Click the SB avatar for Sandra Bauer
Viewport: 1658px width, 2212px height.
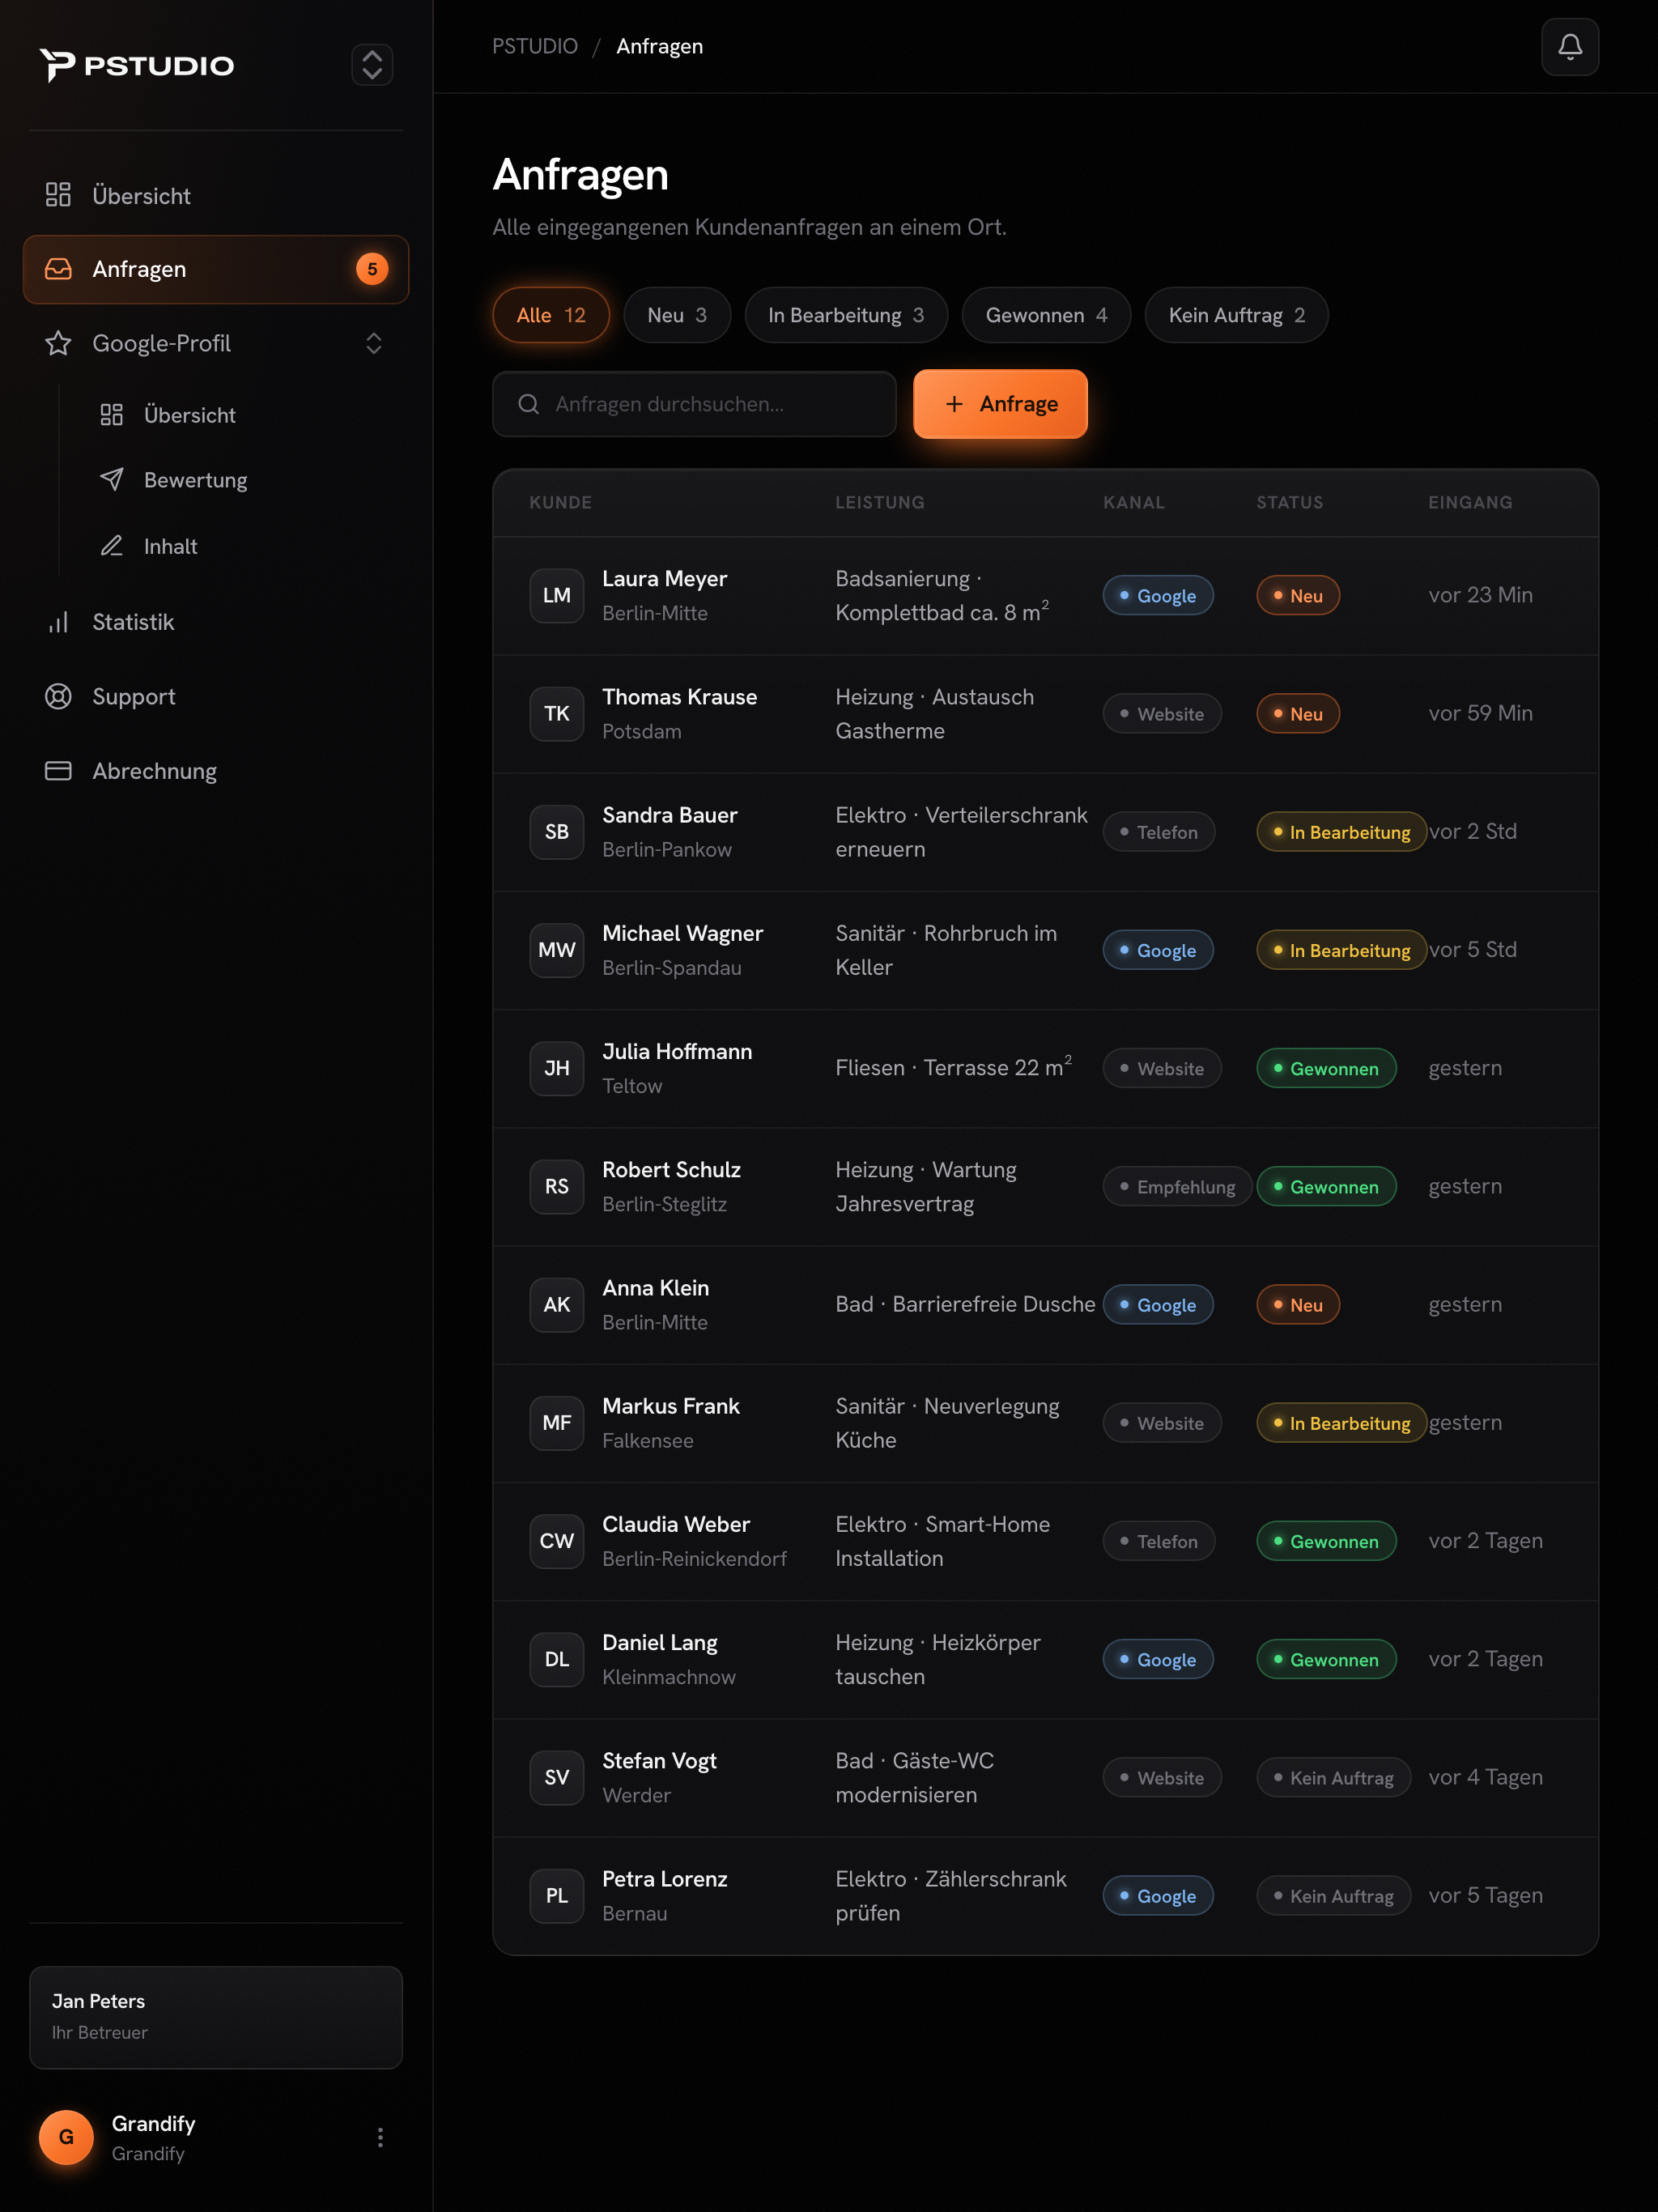pos(557,831)
